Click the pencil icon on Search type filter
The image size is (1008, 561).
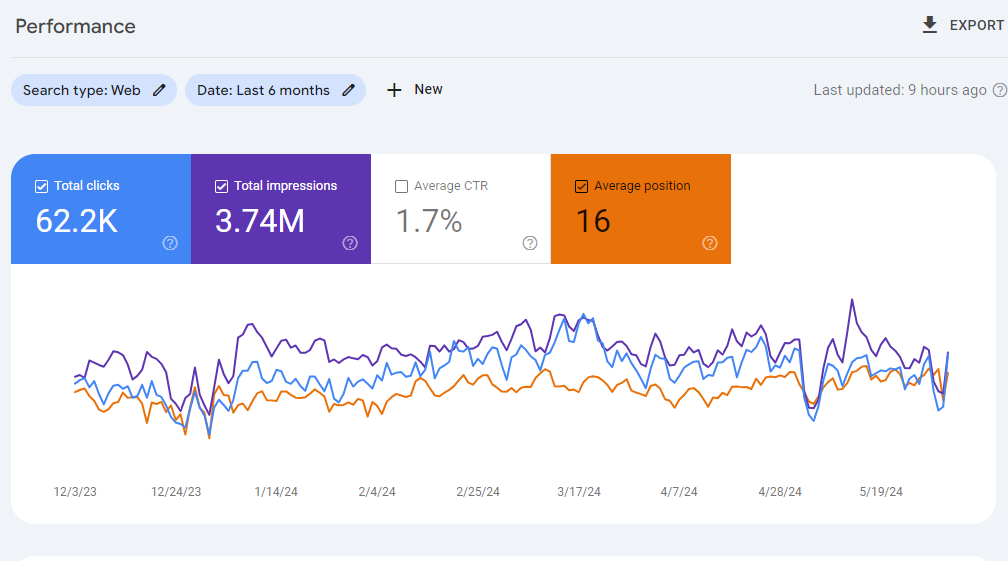coord(159,90)
